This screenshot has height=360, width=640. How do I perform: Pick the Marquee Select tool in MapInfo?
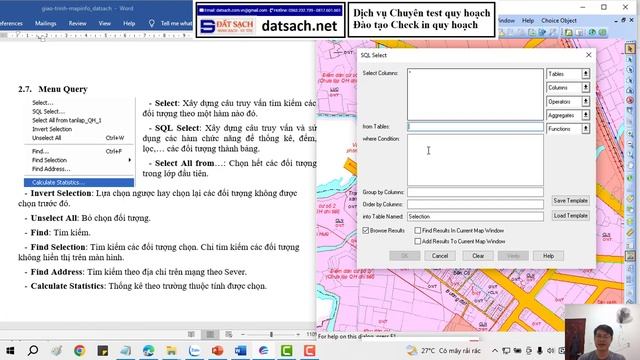pyautogui.click(x=630, y=60)
